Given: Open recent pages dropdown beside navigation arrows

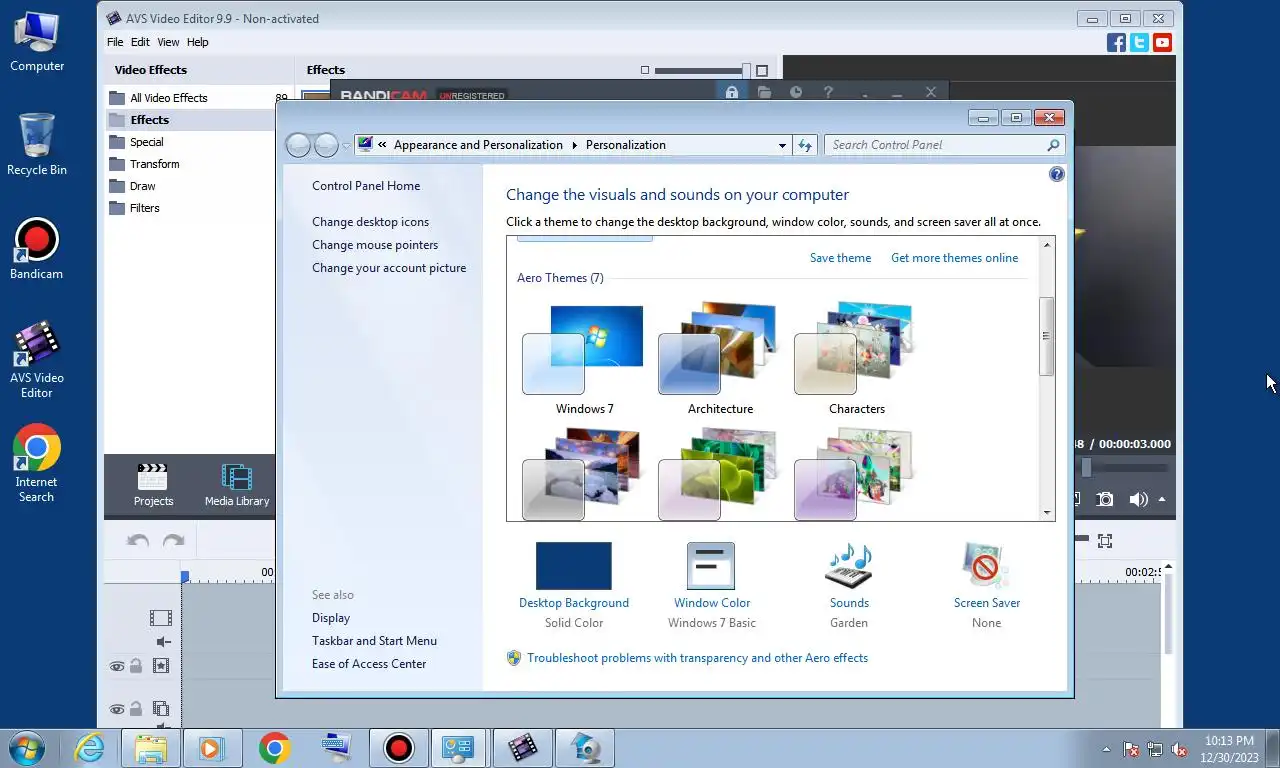Looking at the screenshot, I should [347, 145].
